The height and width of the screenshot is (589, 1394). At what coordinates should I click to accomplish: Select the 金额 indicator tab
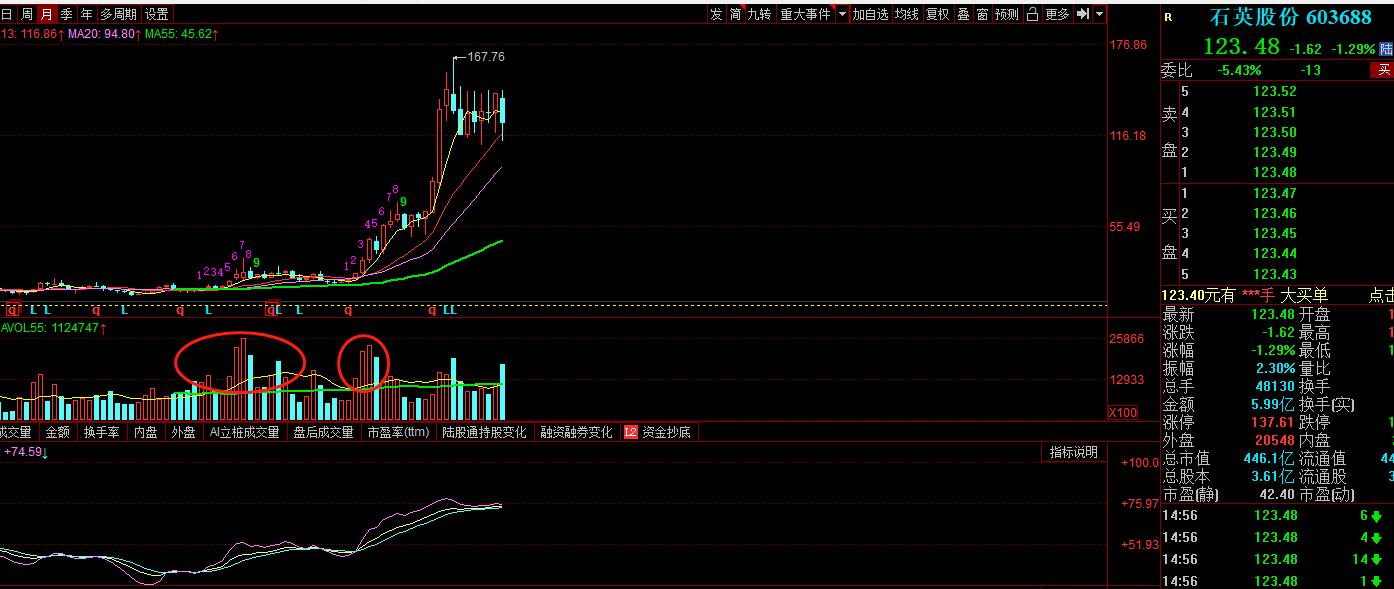point(57,433)
